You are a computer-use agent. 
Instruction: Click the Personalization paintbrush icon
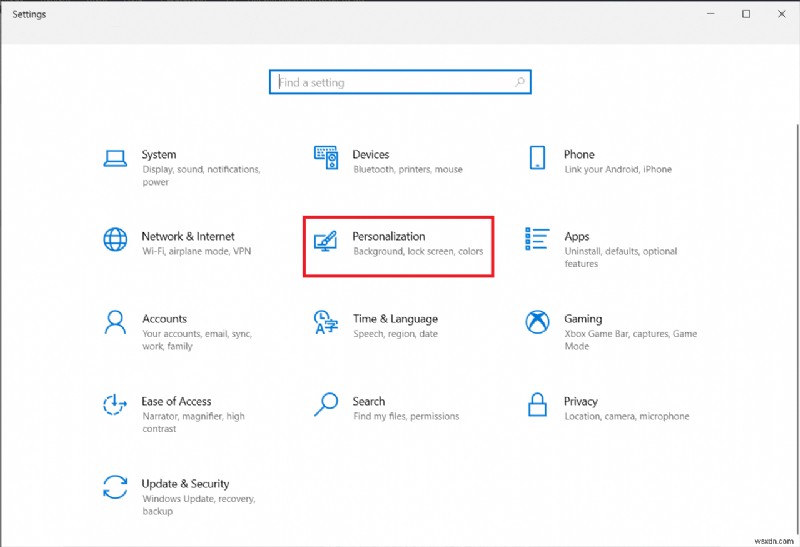[326, 240]
